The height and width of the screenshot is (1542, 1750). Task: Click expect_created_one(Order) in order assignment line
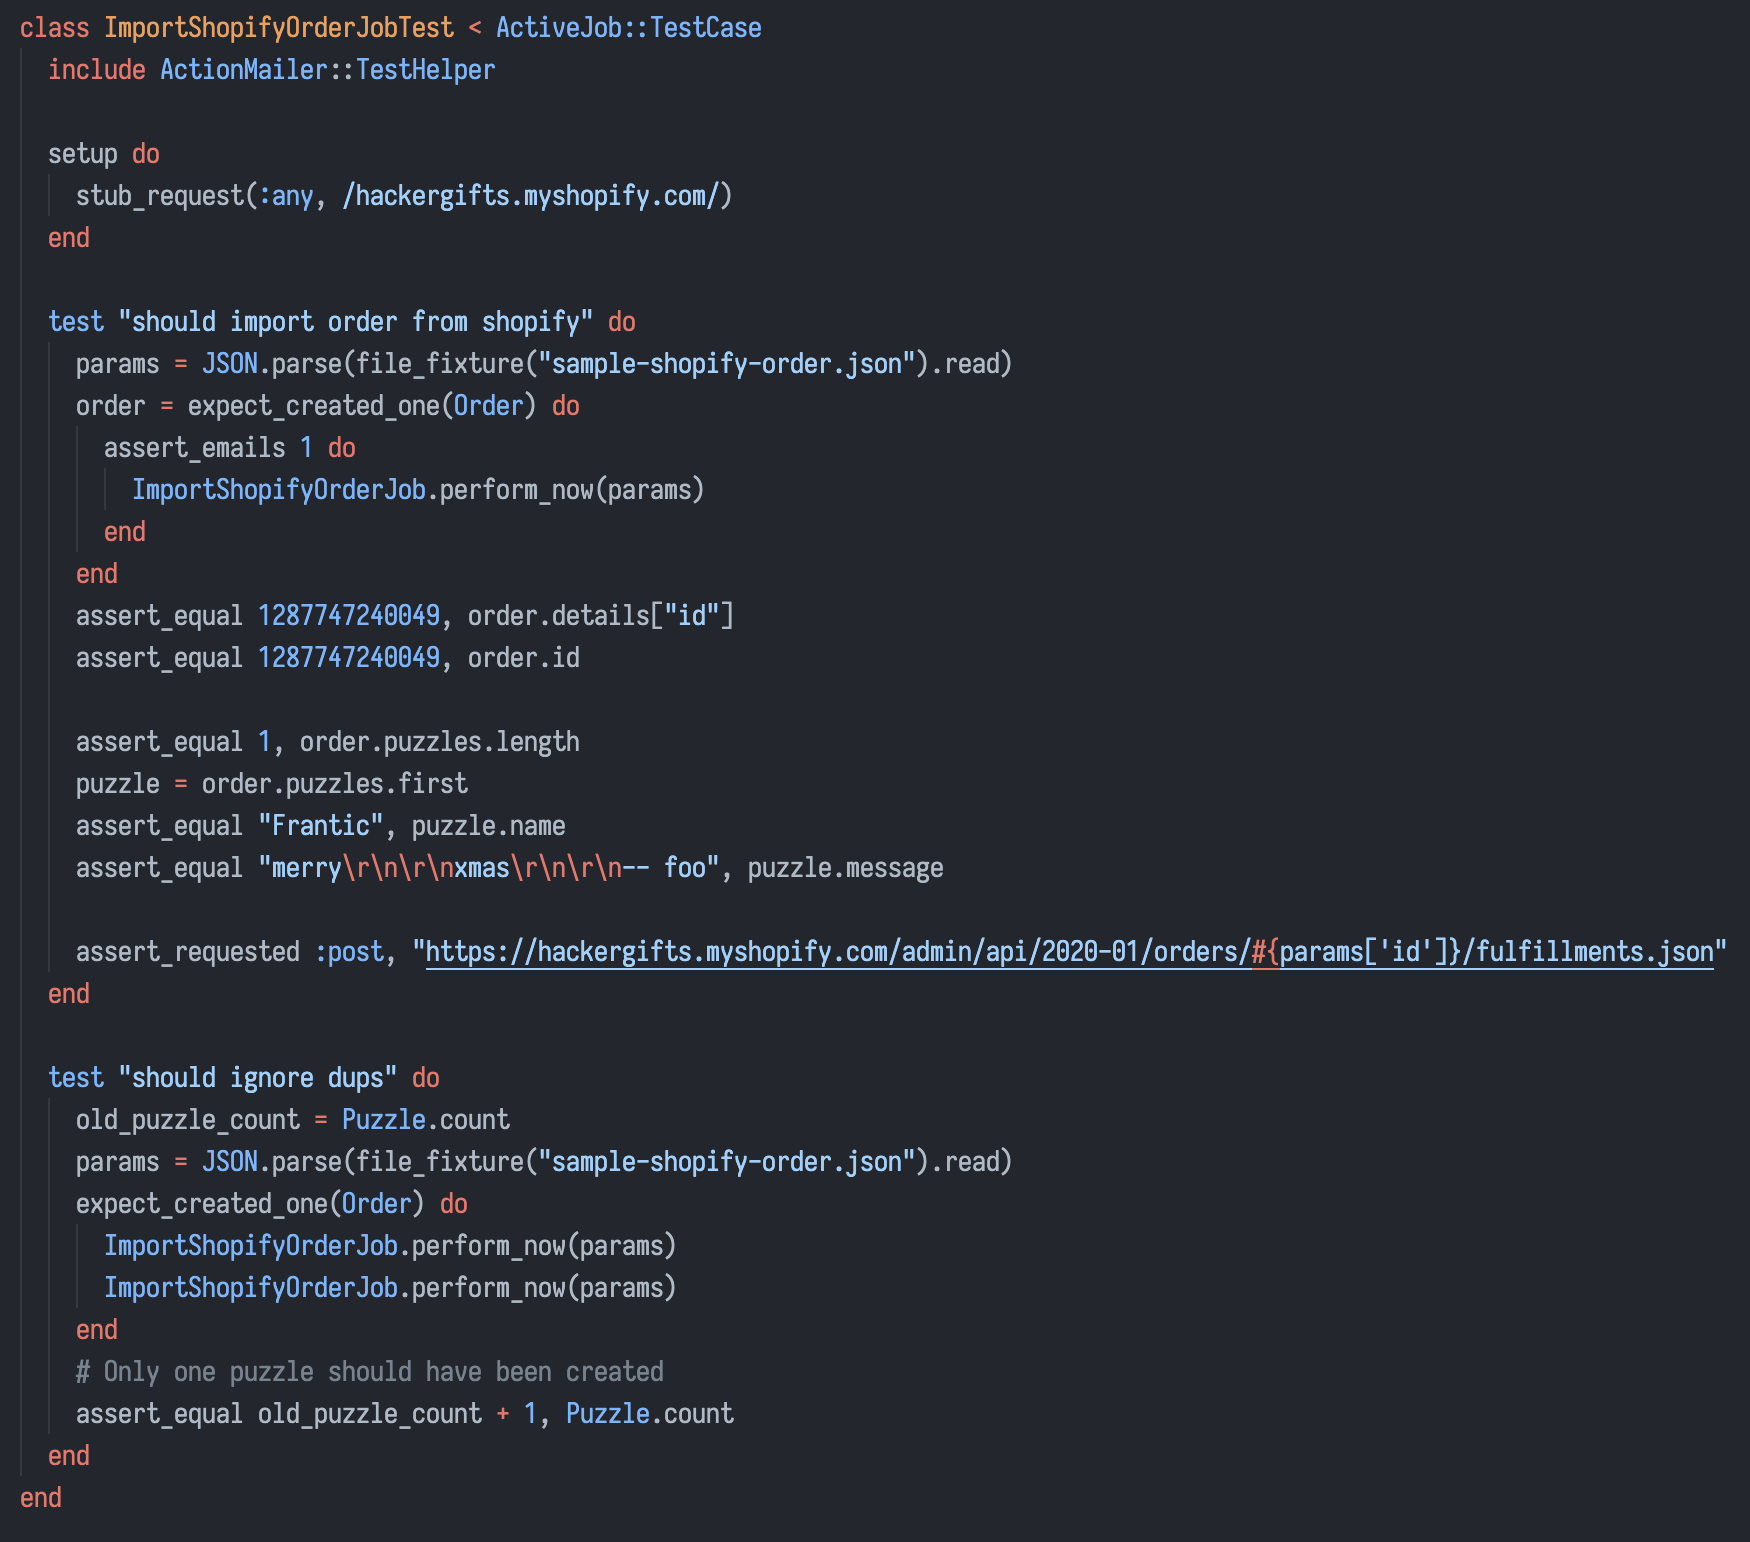pyautogui.click(x=362, y=406)
